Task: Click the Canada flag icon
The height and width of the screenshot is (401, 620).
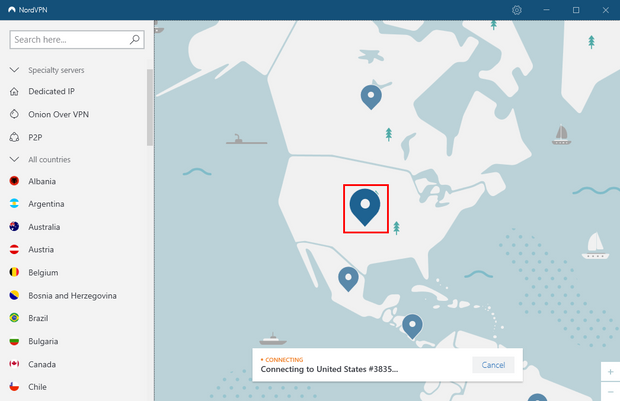Action: [14, 364]
